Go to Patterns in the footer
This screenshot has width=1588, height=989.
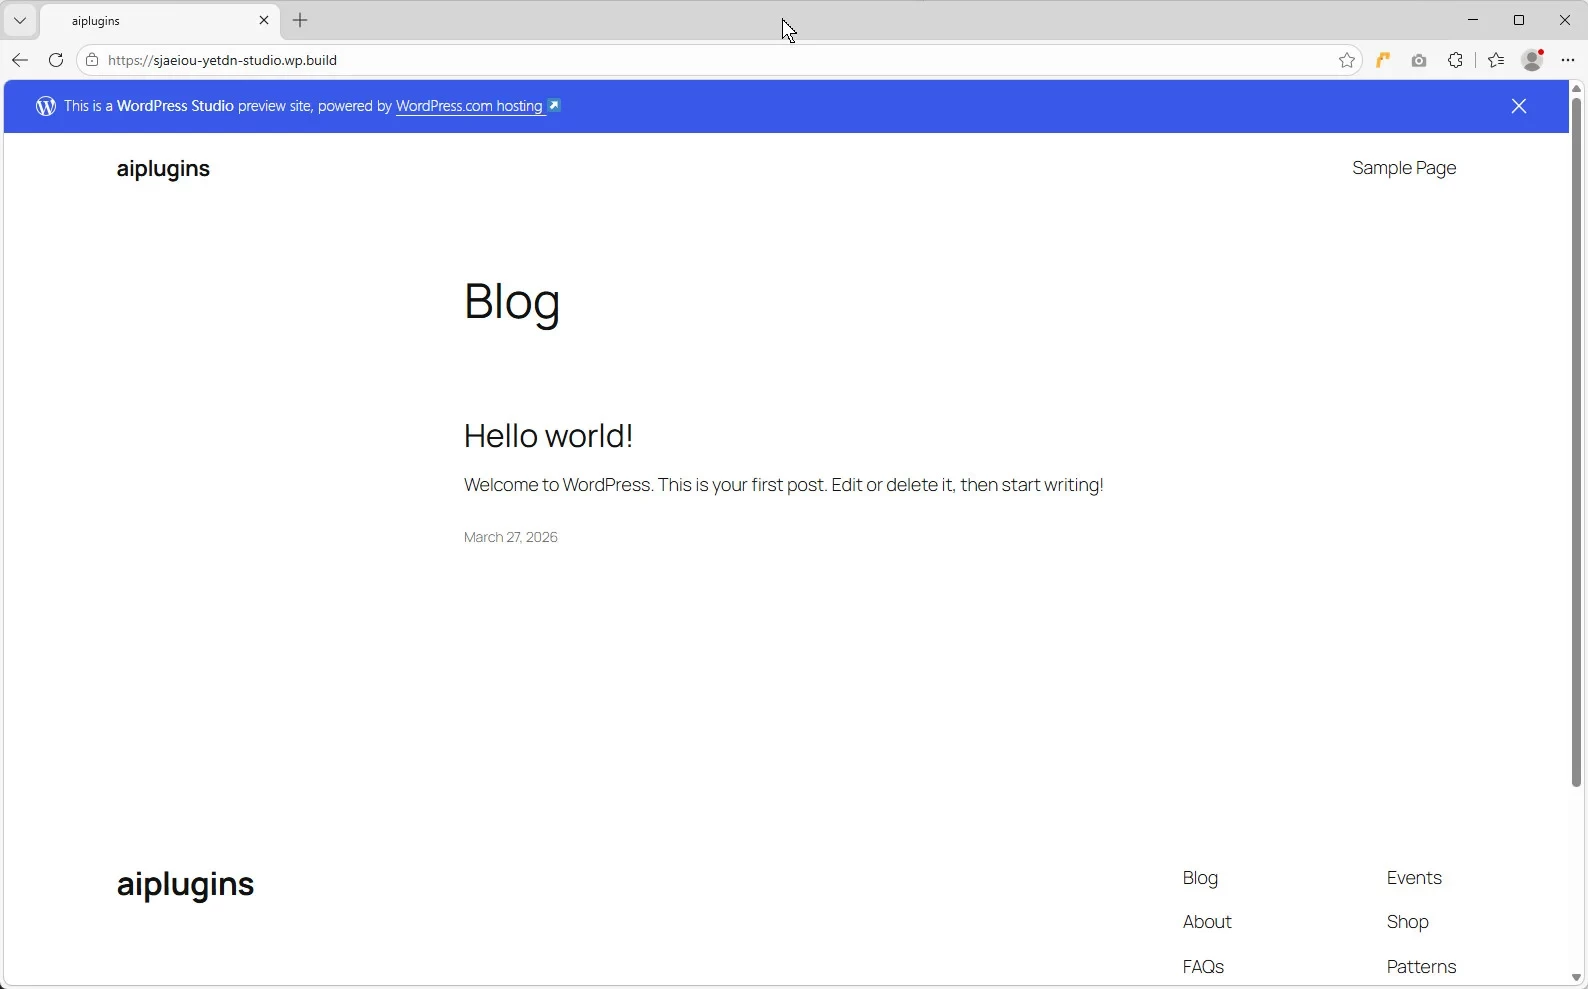coord(1421,967)
